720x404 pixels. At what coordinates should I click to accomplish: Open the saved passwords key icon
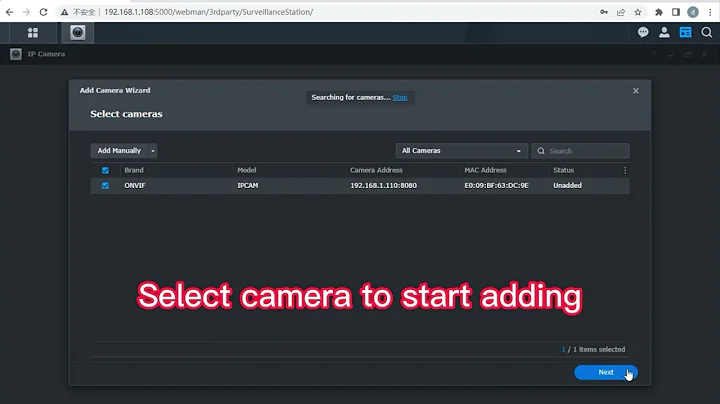604,12
